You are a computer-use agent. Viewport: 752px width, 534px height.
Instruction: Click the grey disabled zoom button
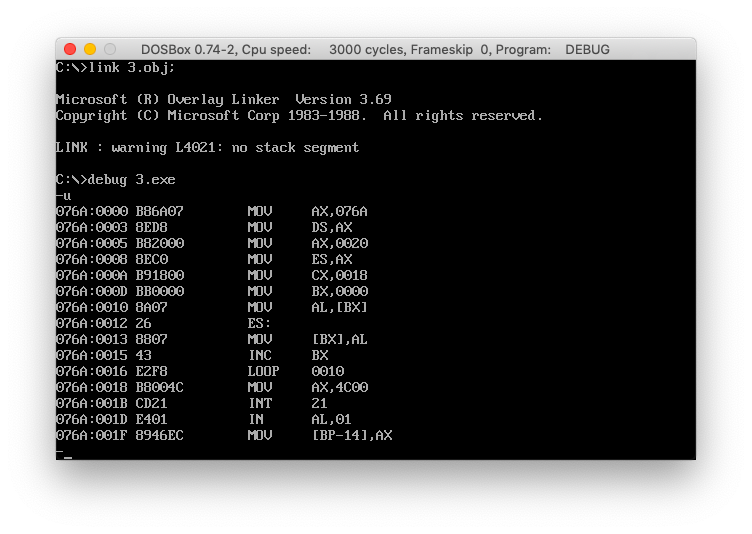[110, 49]
